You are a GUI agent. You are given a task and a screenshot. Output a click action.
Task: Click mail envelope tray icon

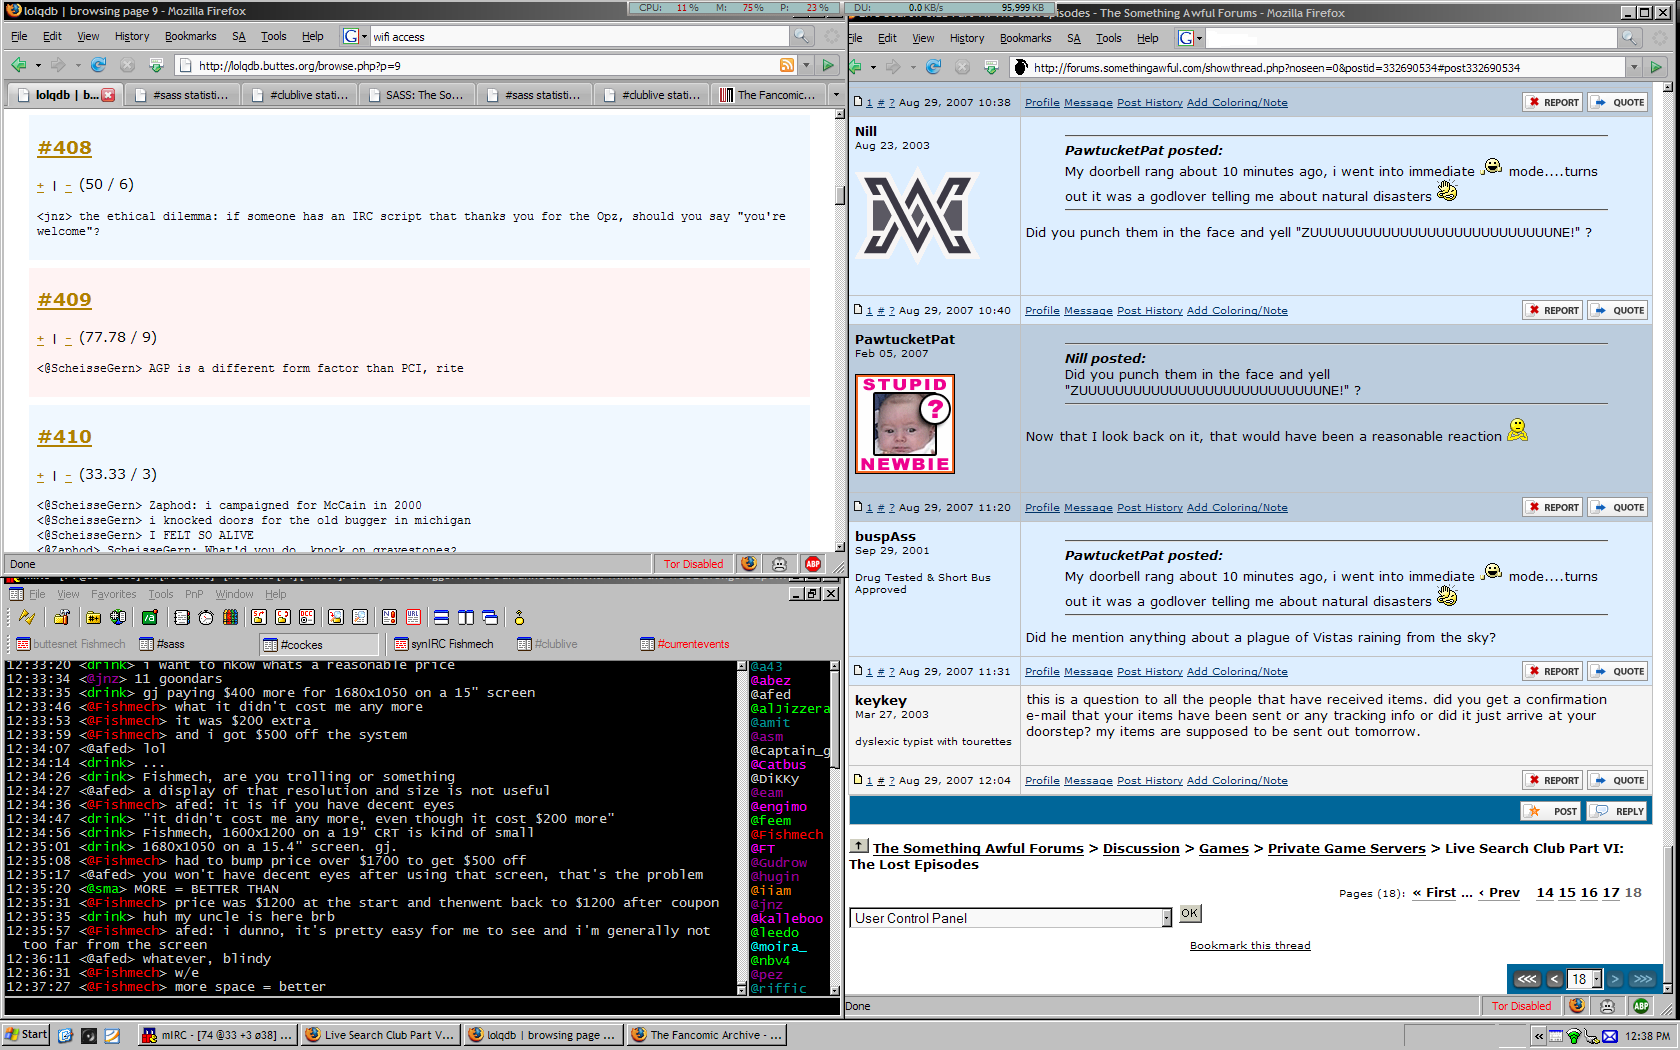point(1609,1036)
